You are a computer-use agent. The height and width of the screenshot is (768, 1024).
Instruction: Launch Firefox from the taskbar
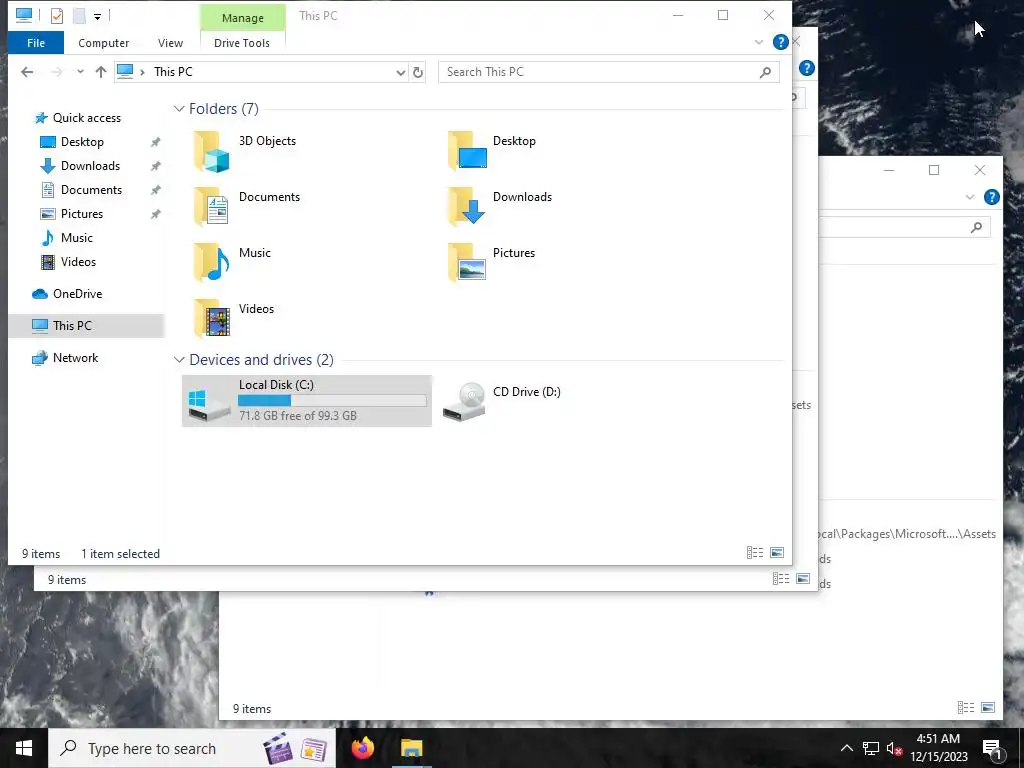pyautogui.click(x=362, y=748)
